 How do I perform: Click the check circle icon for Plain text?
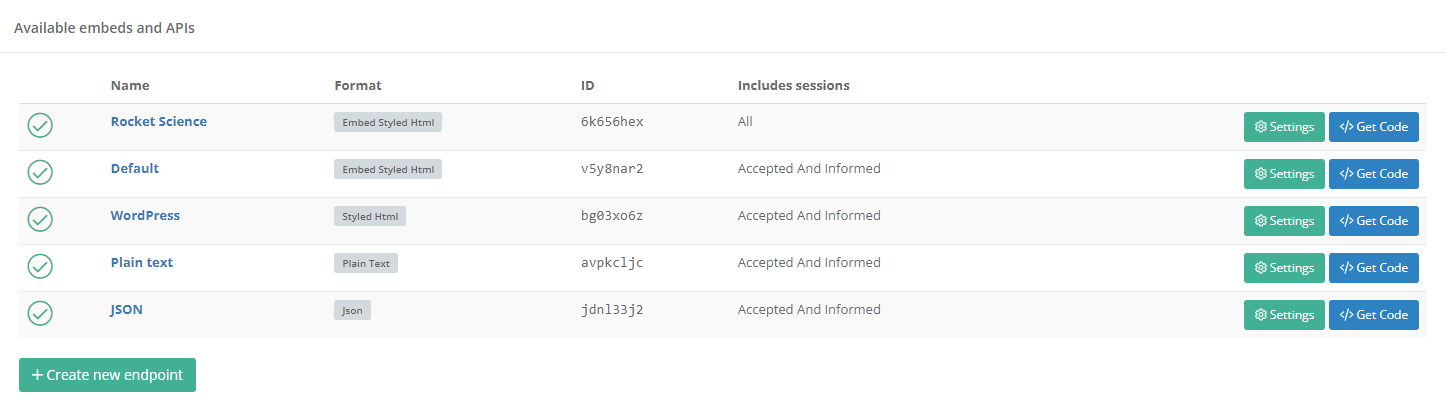40,267
